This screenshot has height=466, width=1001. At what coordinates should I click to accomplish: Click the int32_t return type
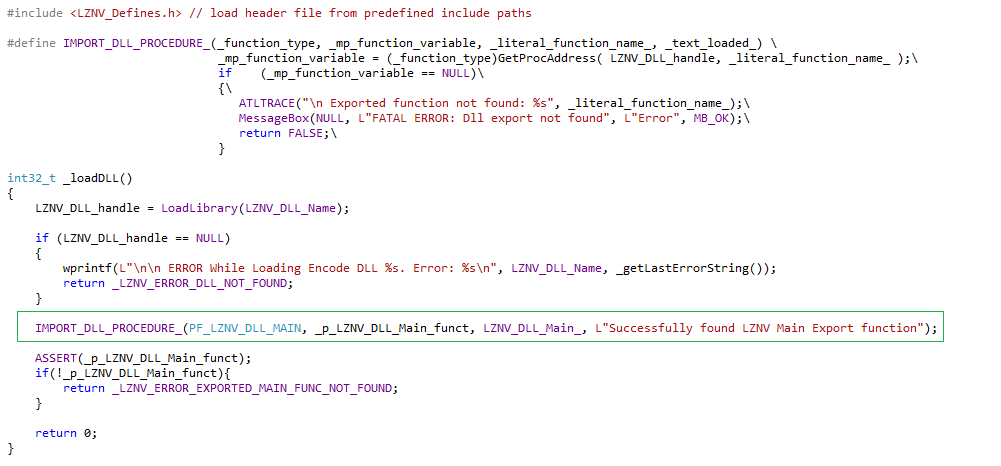(x=32, y=178)
